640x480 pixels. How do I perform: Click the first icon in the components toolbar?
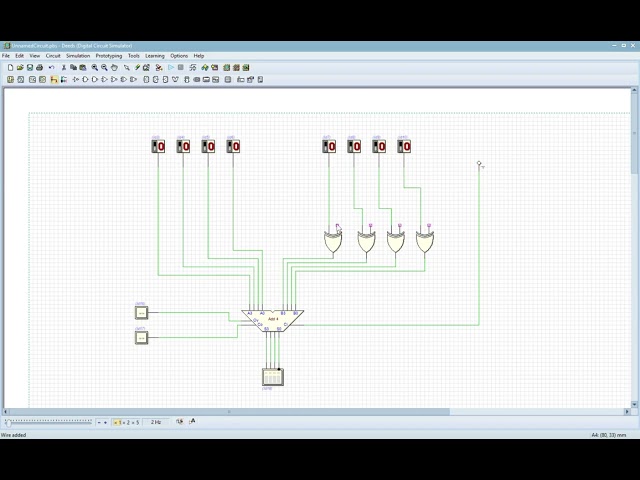pyautogui.click(x=11, y=80)
